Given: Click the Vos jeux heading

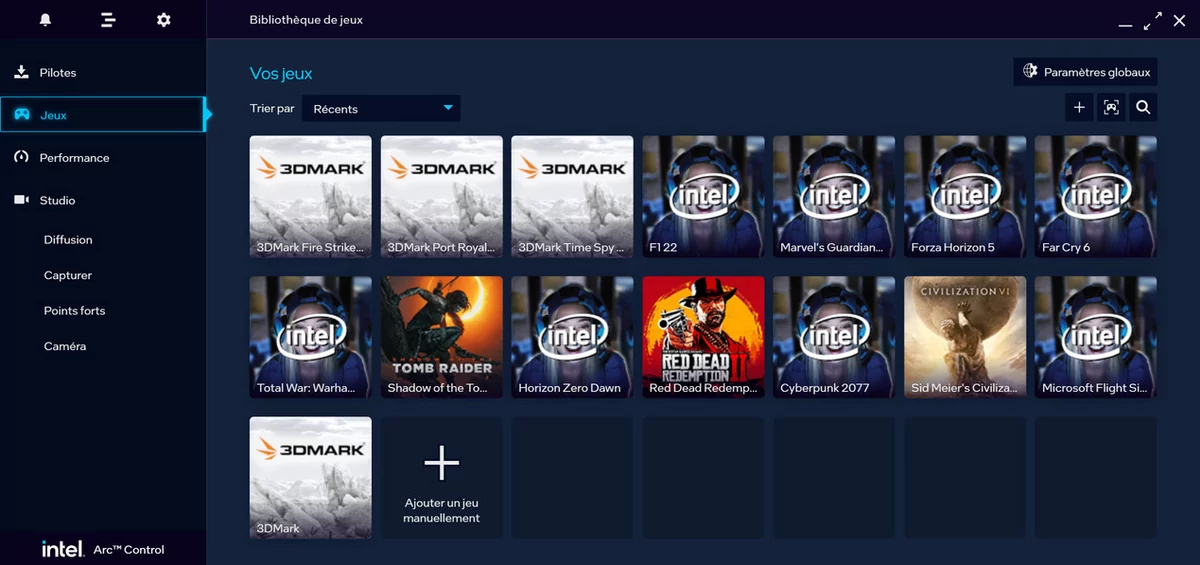Looking at the screenshot, I should coord(281,73).
